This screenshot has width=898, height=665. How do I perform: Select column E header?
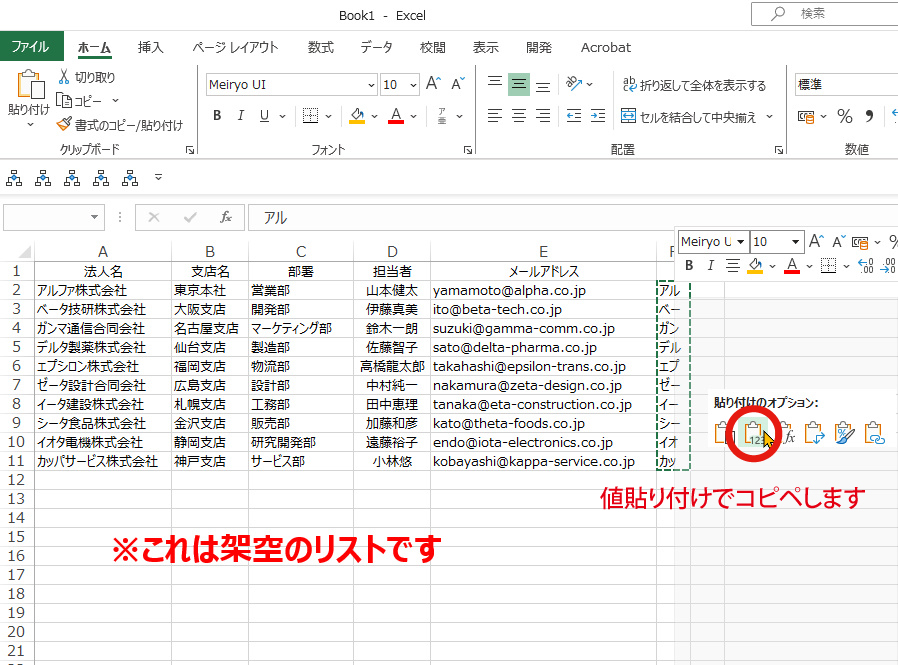543,251
